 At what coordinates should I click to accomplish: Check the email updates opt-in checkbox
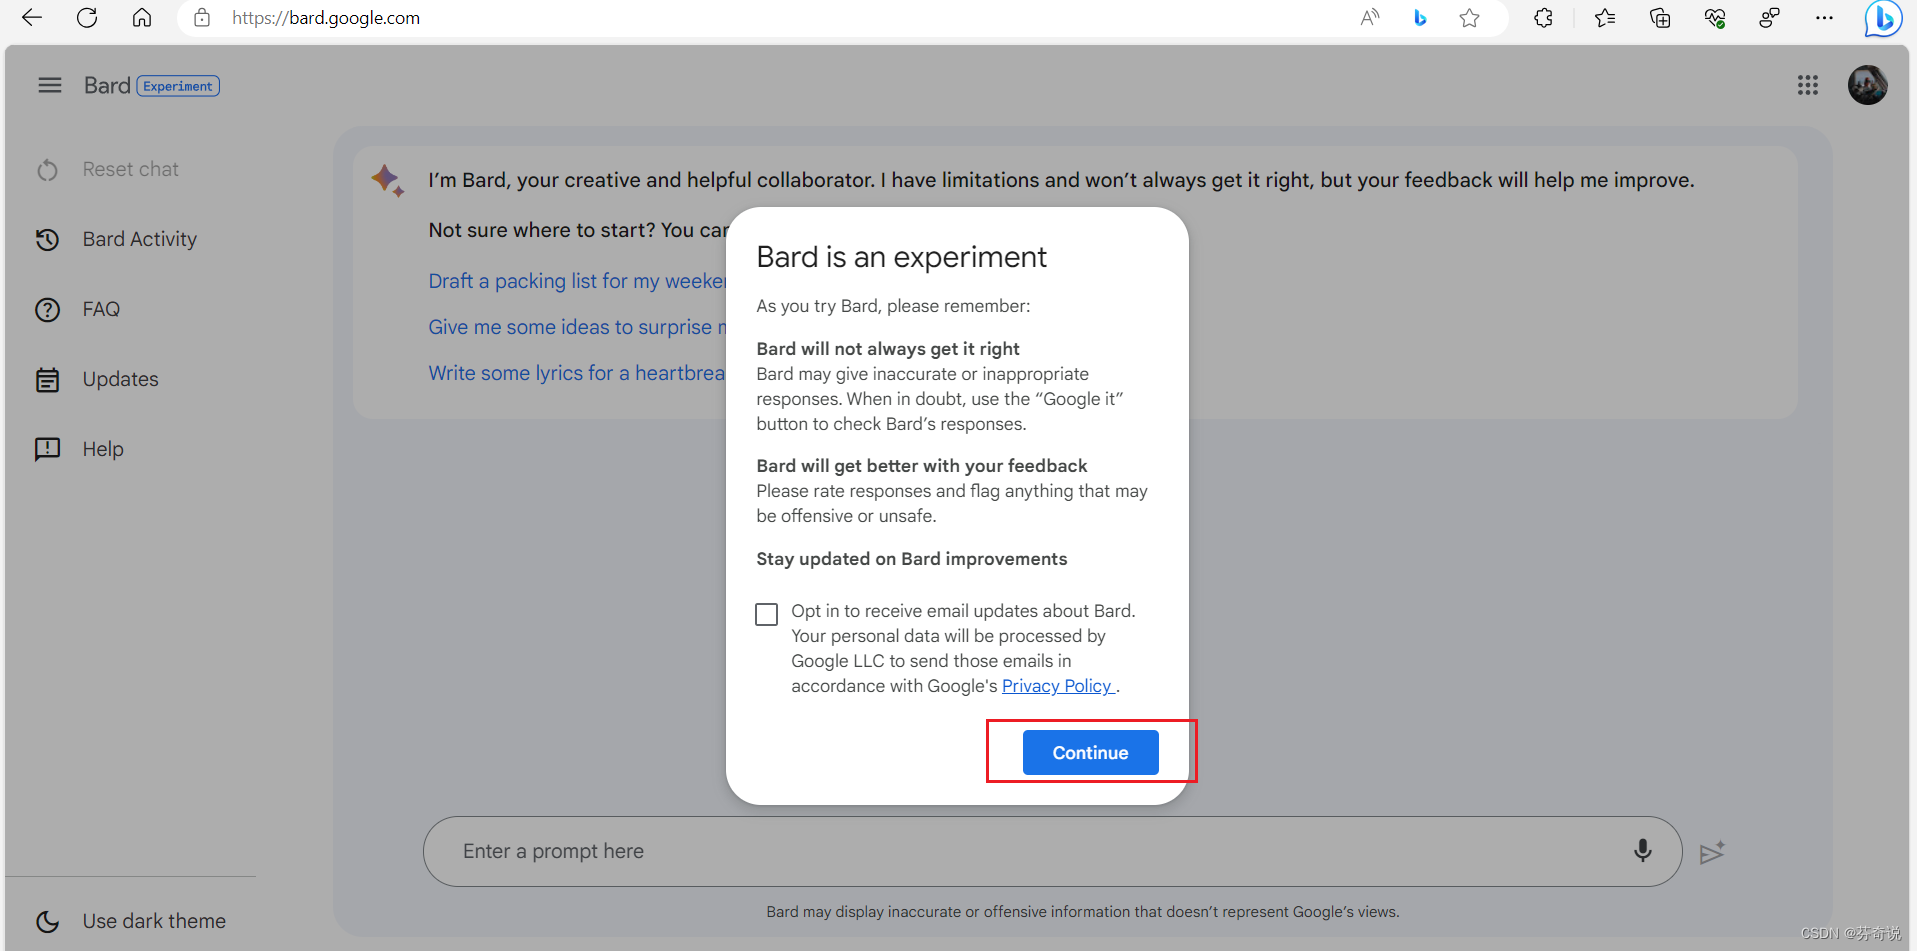[766, 614]
